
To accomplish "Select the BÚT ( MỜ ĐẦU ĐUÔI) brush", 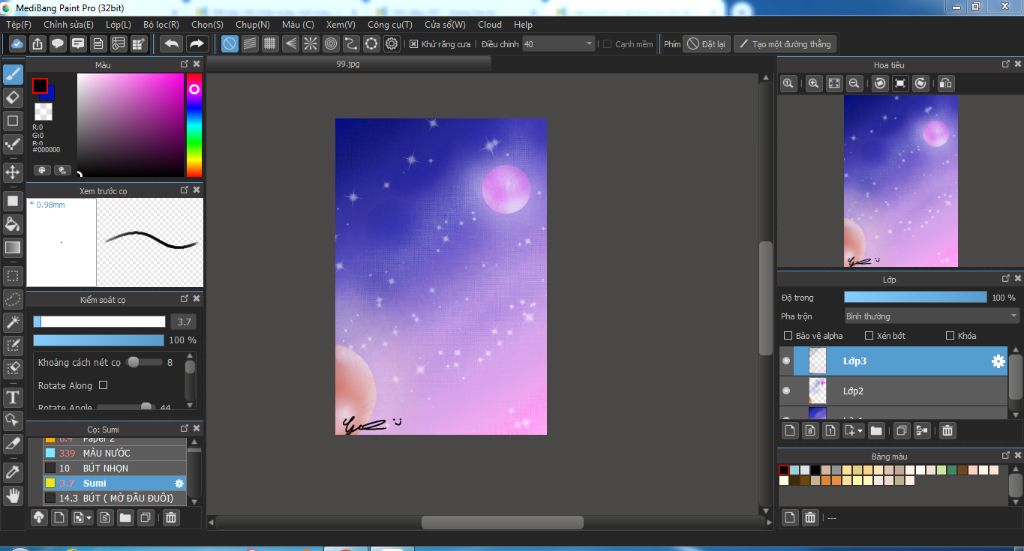I will click(115, 498).
